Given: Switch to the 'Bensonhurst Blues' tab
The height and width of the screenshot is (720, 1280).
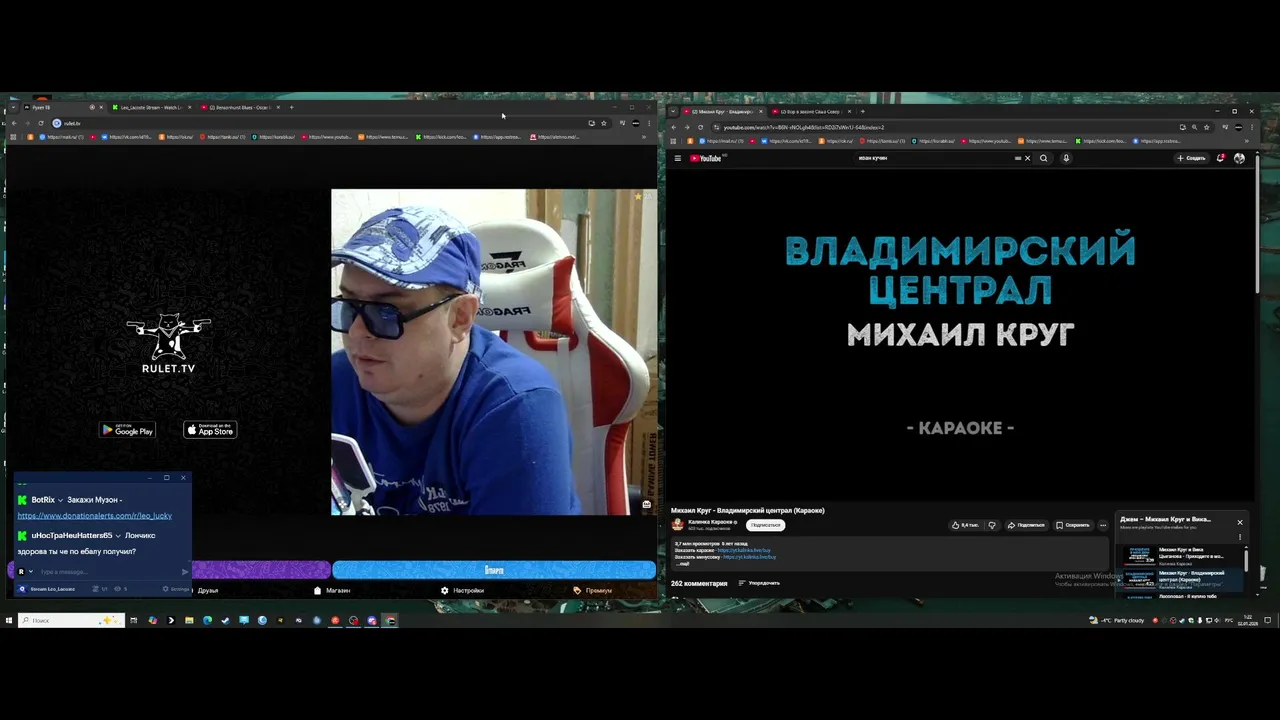Looking at the screenshot, I should [238, 107].
